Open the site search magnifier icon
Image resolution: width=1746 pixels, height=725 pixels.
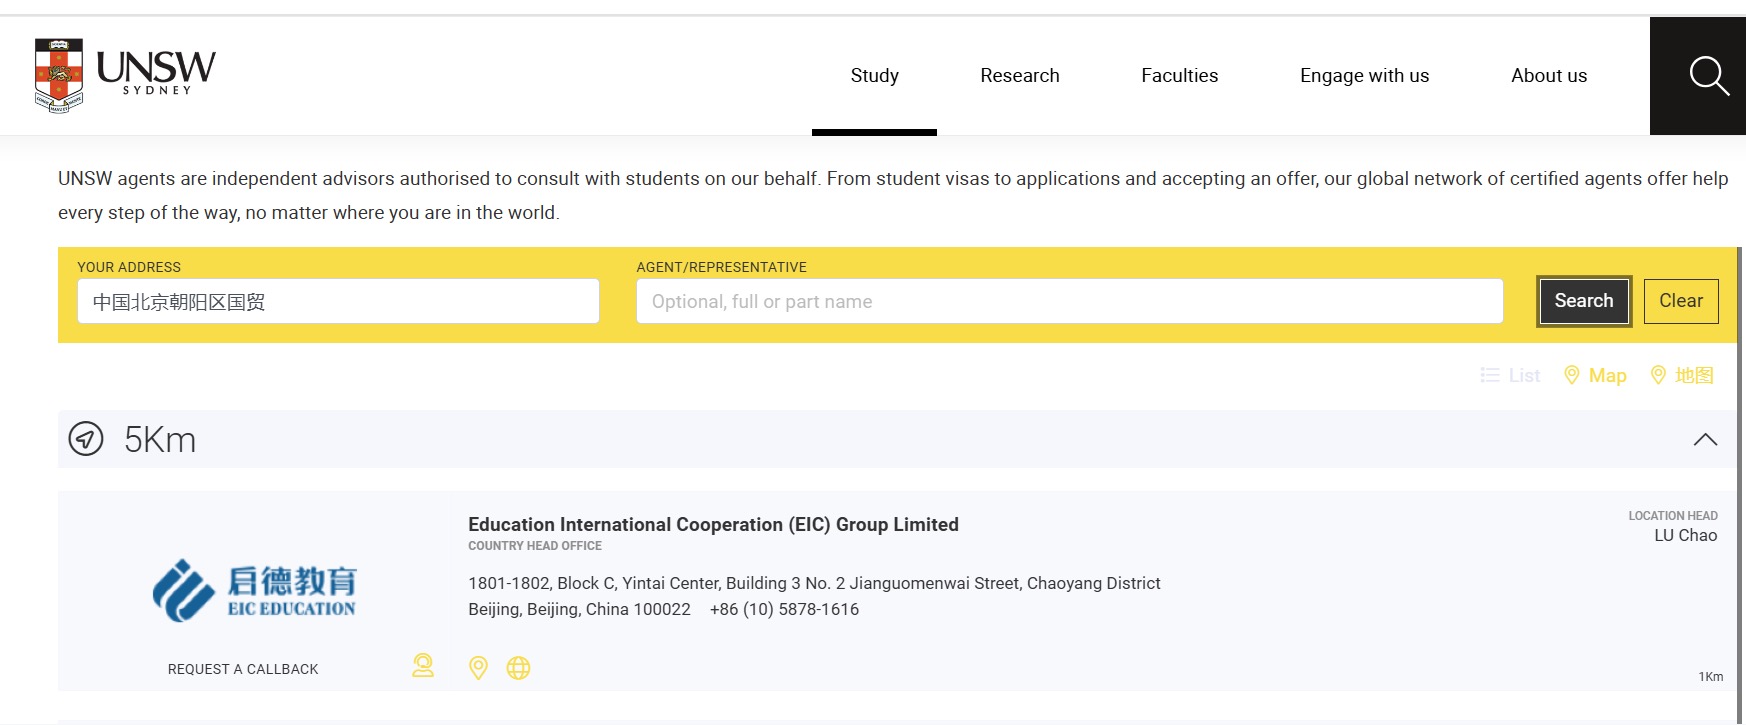[1708, 76]
